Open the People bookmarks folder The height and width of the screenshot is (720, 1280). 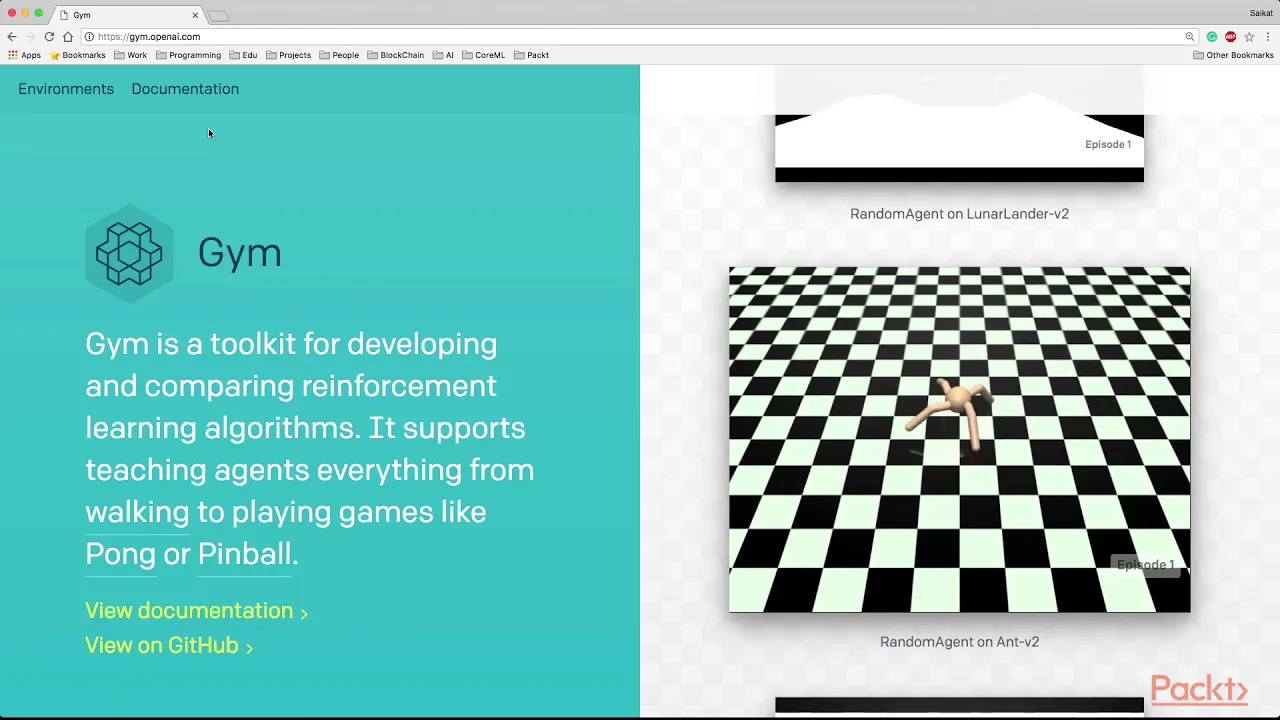tap(339, 55)
